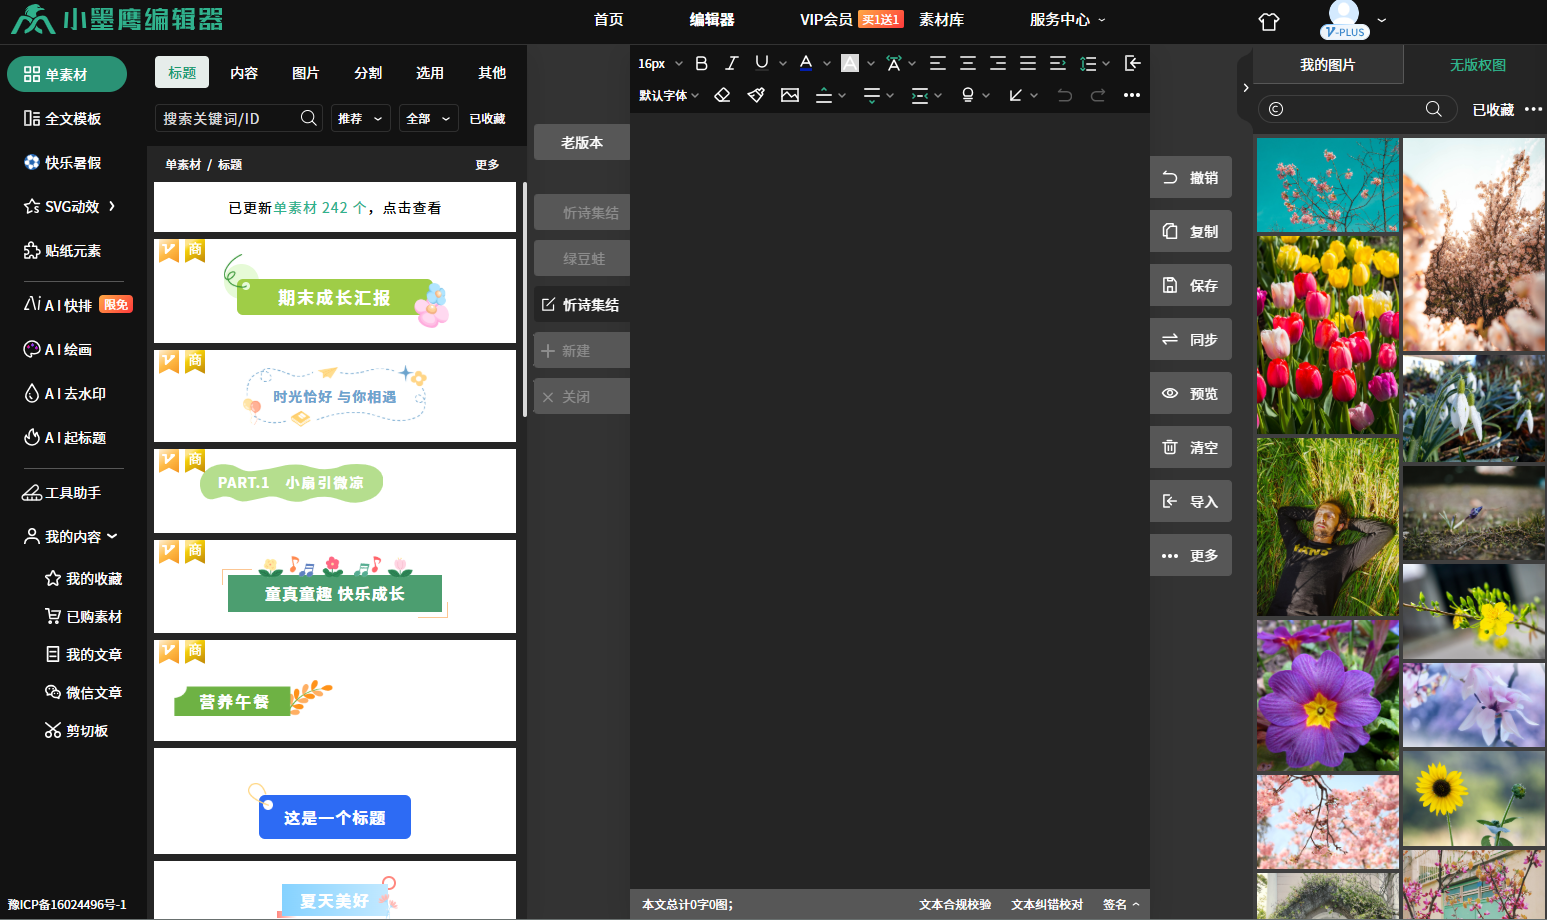Open the 默认字体 font dropdown
This screenshot has width=1547, height=920.
(x=669, y=95)
